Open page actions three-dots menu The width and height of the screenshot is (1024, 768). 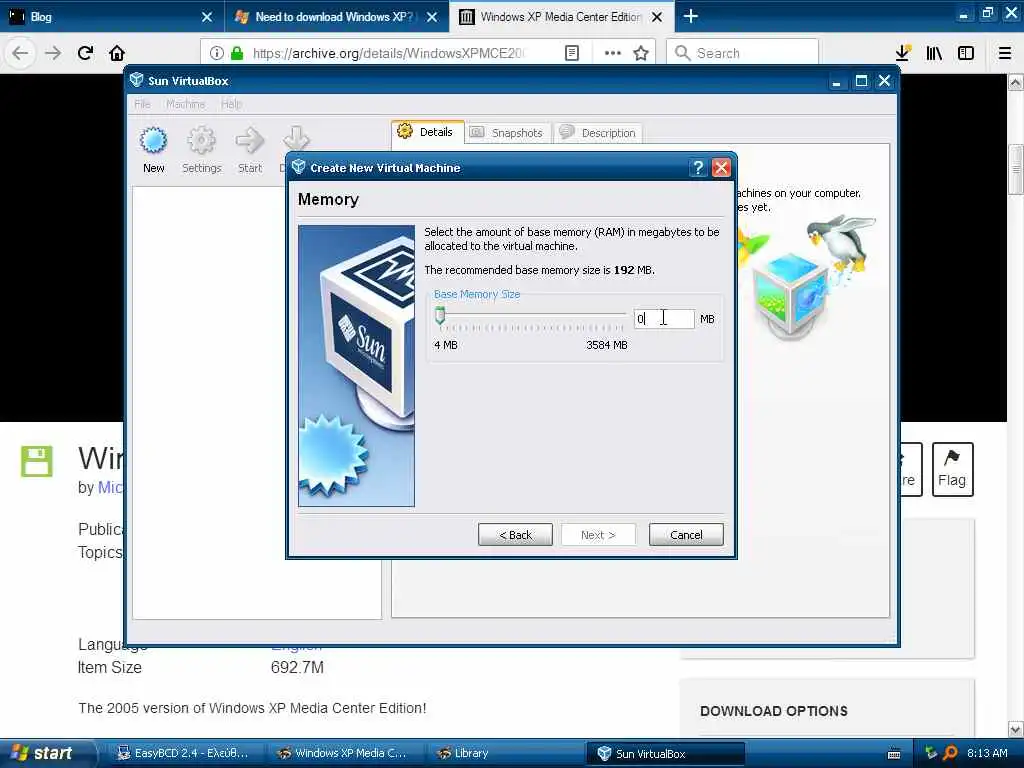(613, 53)
